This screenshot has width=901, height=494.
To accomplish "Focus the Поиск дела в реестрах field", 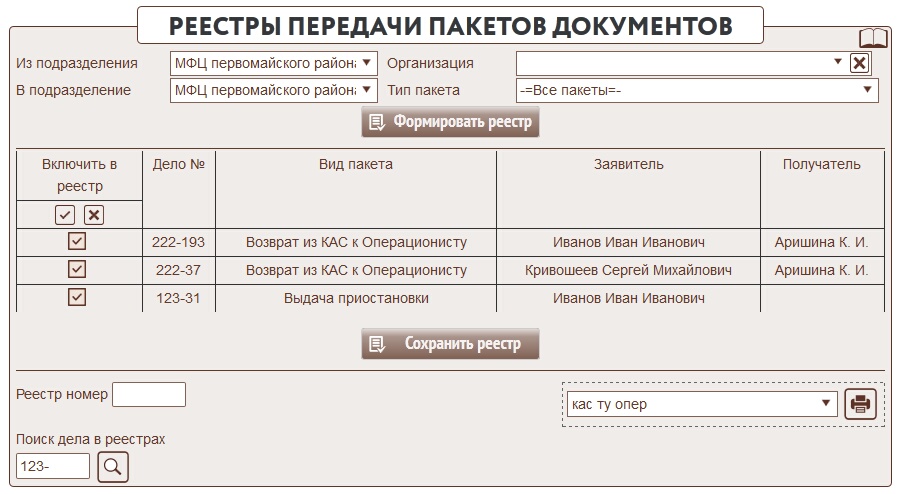I will (53, 466).
